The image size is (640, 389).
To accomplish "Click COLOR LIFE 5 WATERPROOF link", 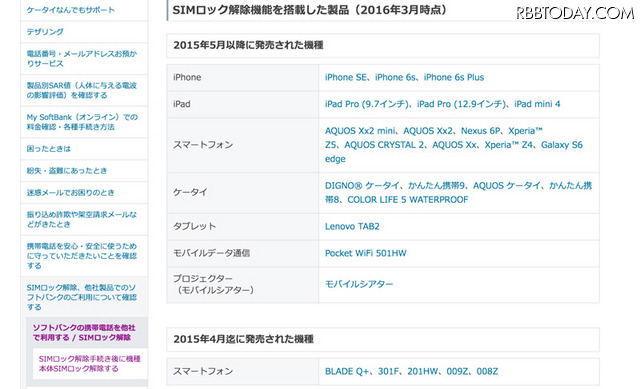I will (408, 200).
